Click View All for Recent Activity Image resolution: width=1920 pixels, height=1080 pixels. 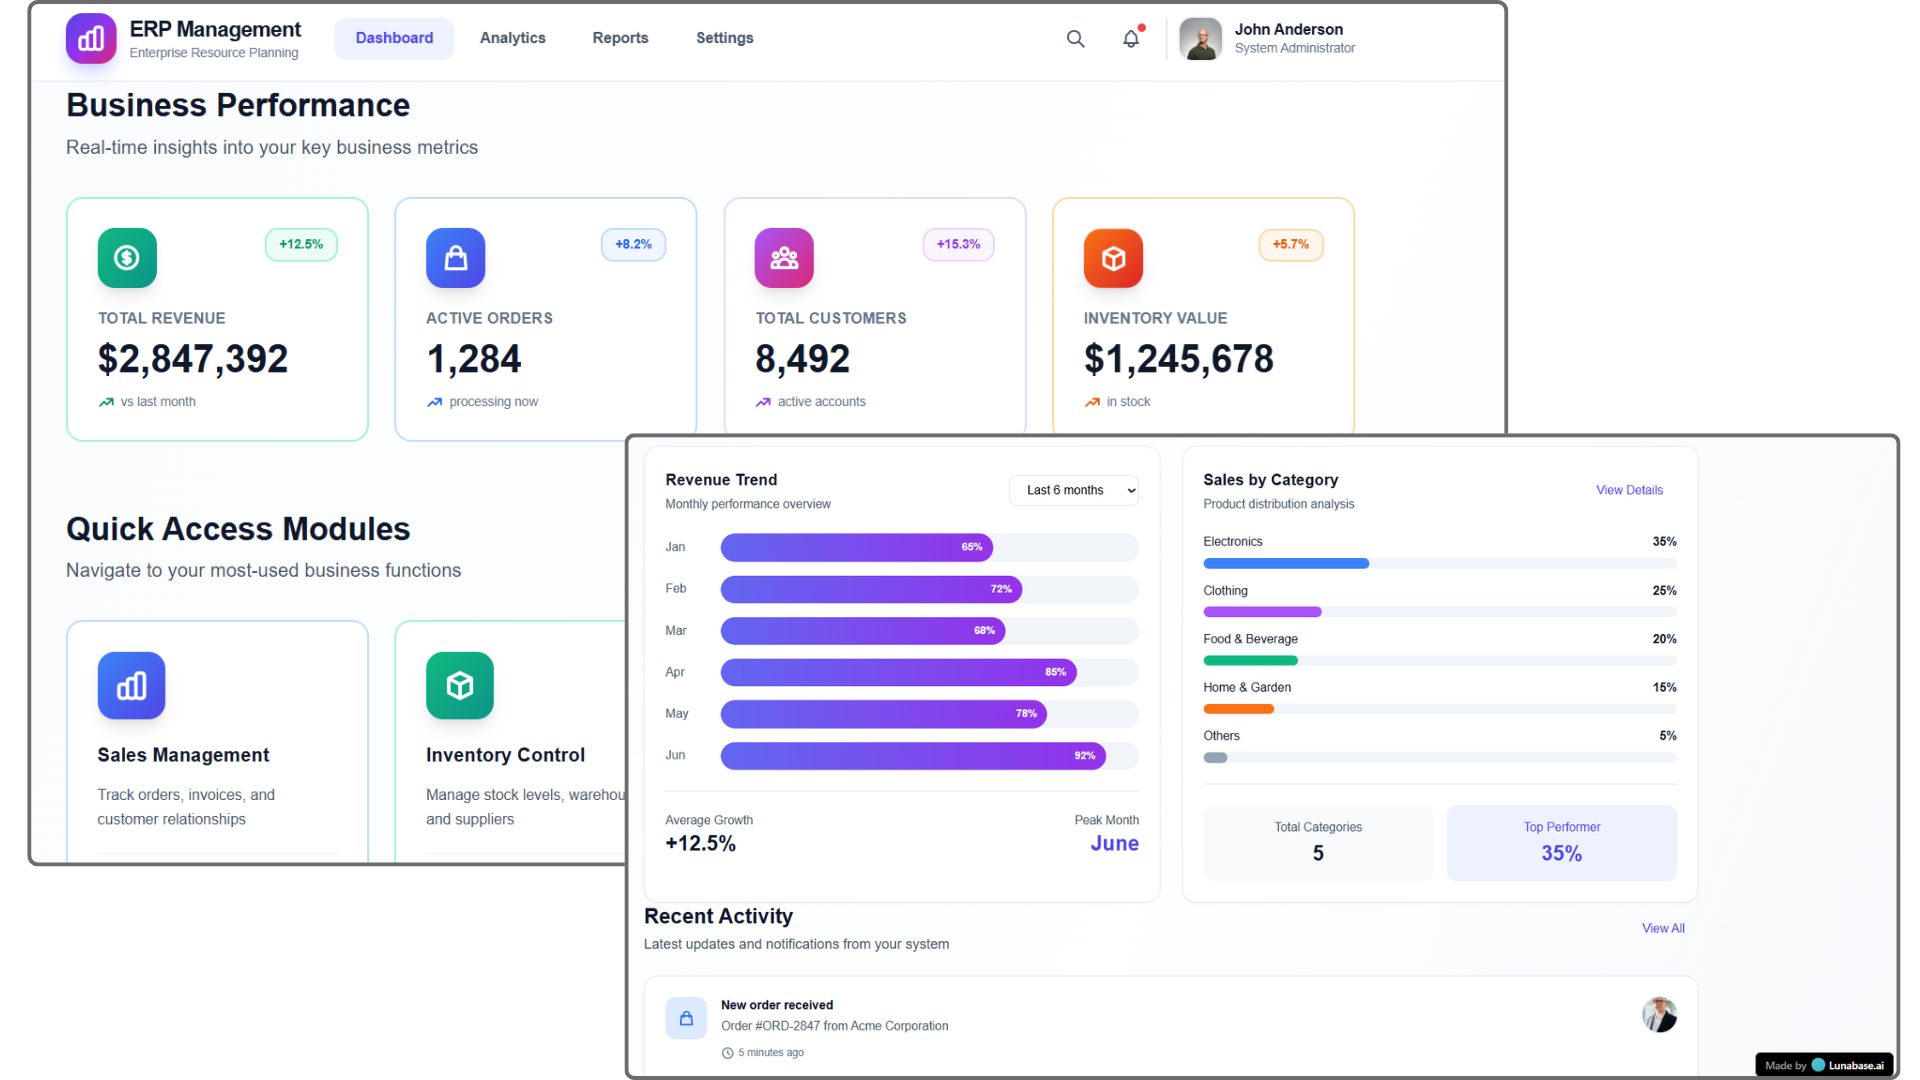coord(1662,928)
